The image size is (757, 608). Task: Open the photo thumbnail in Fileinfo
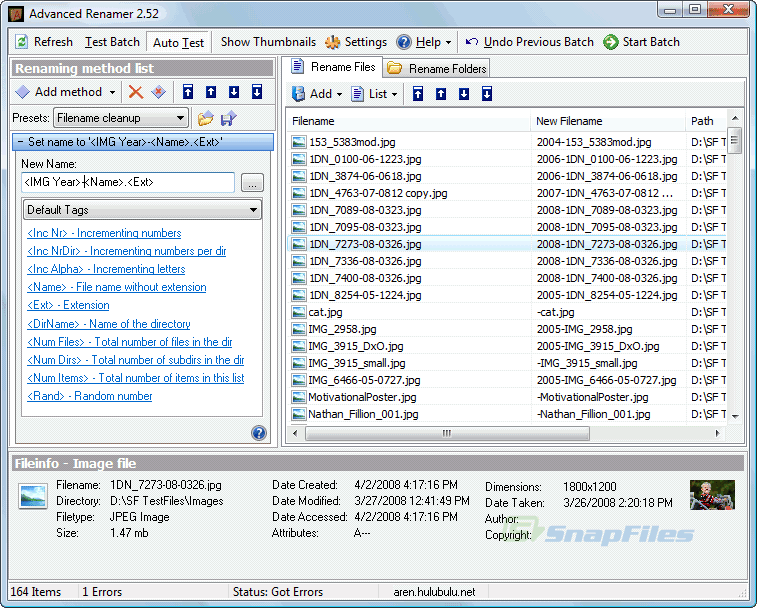(x=712, y=495)
